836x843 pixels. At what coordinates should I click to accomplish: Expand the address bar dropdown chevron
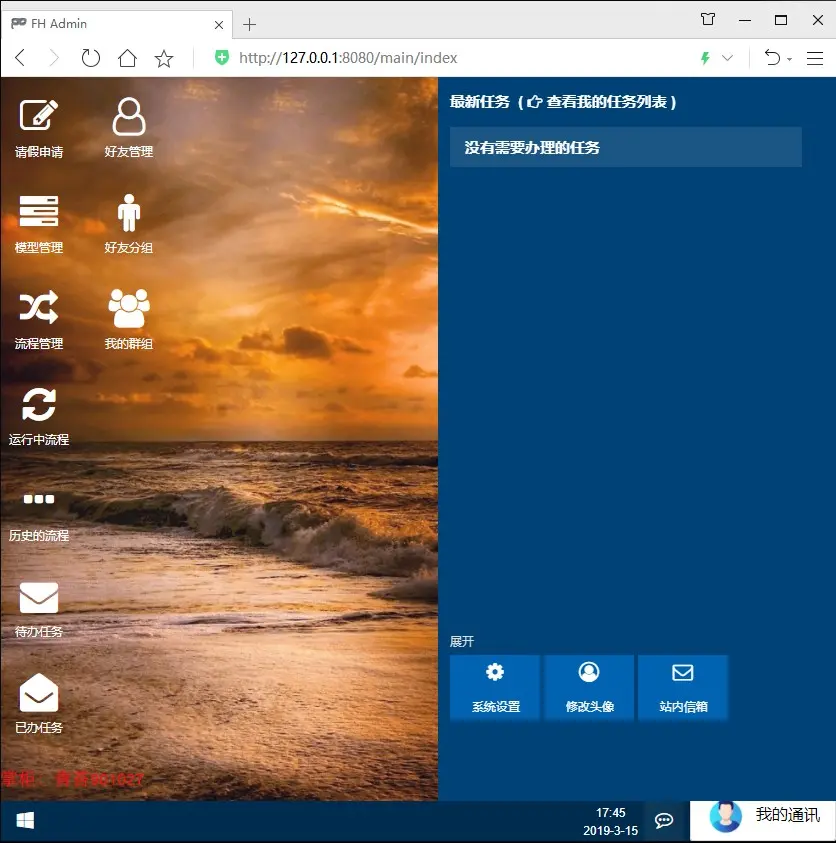coord(727,58)
